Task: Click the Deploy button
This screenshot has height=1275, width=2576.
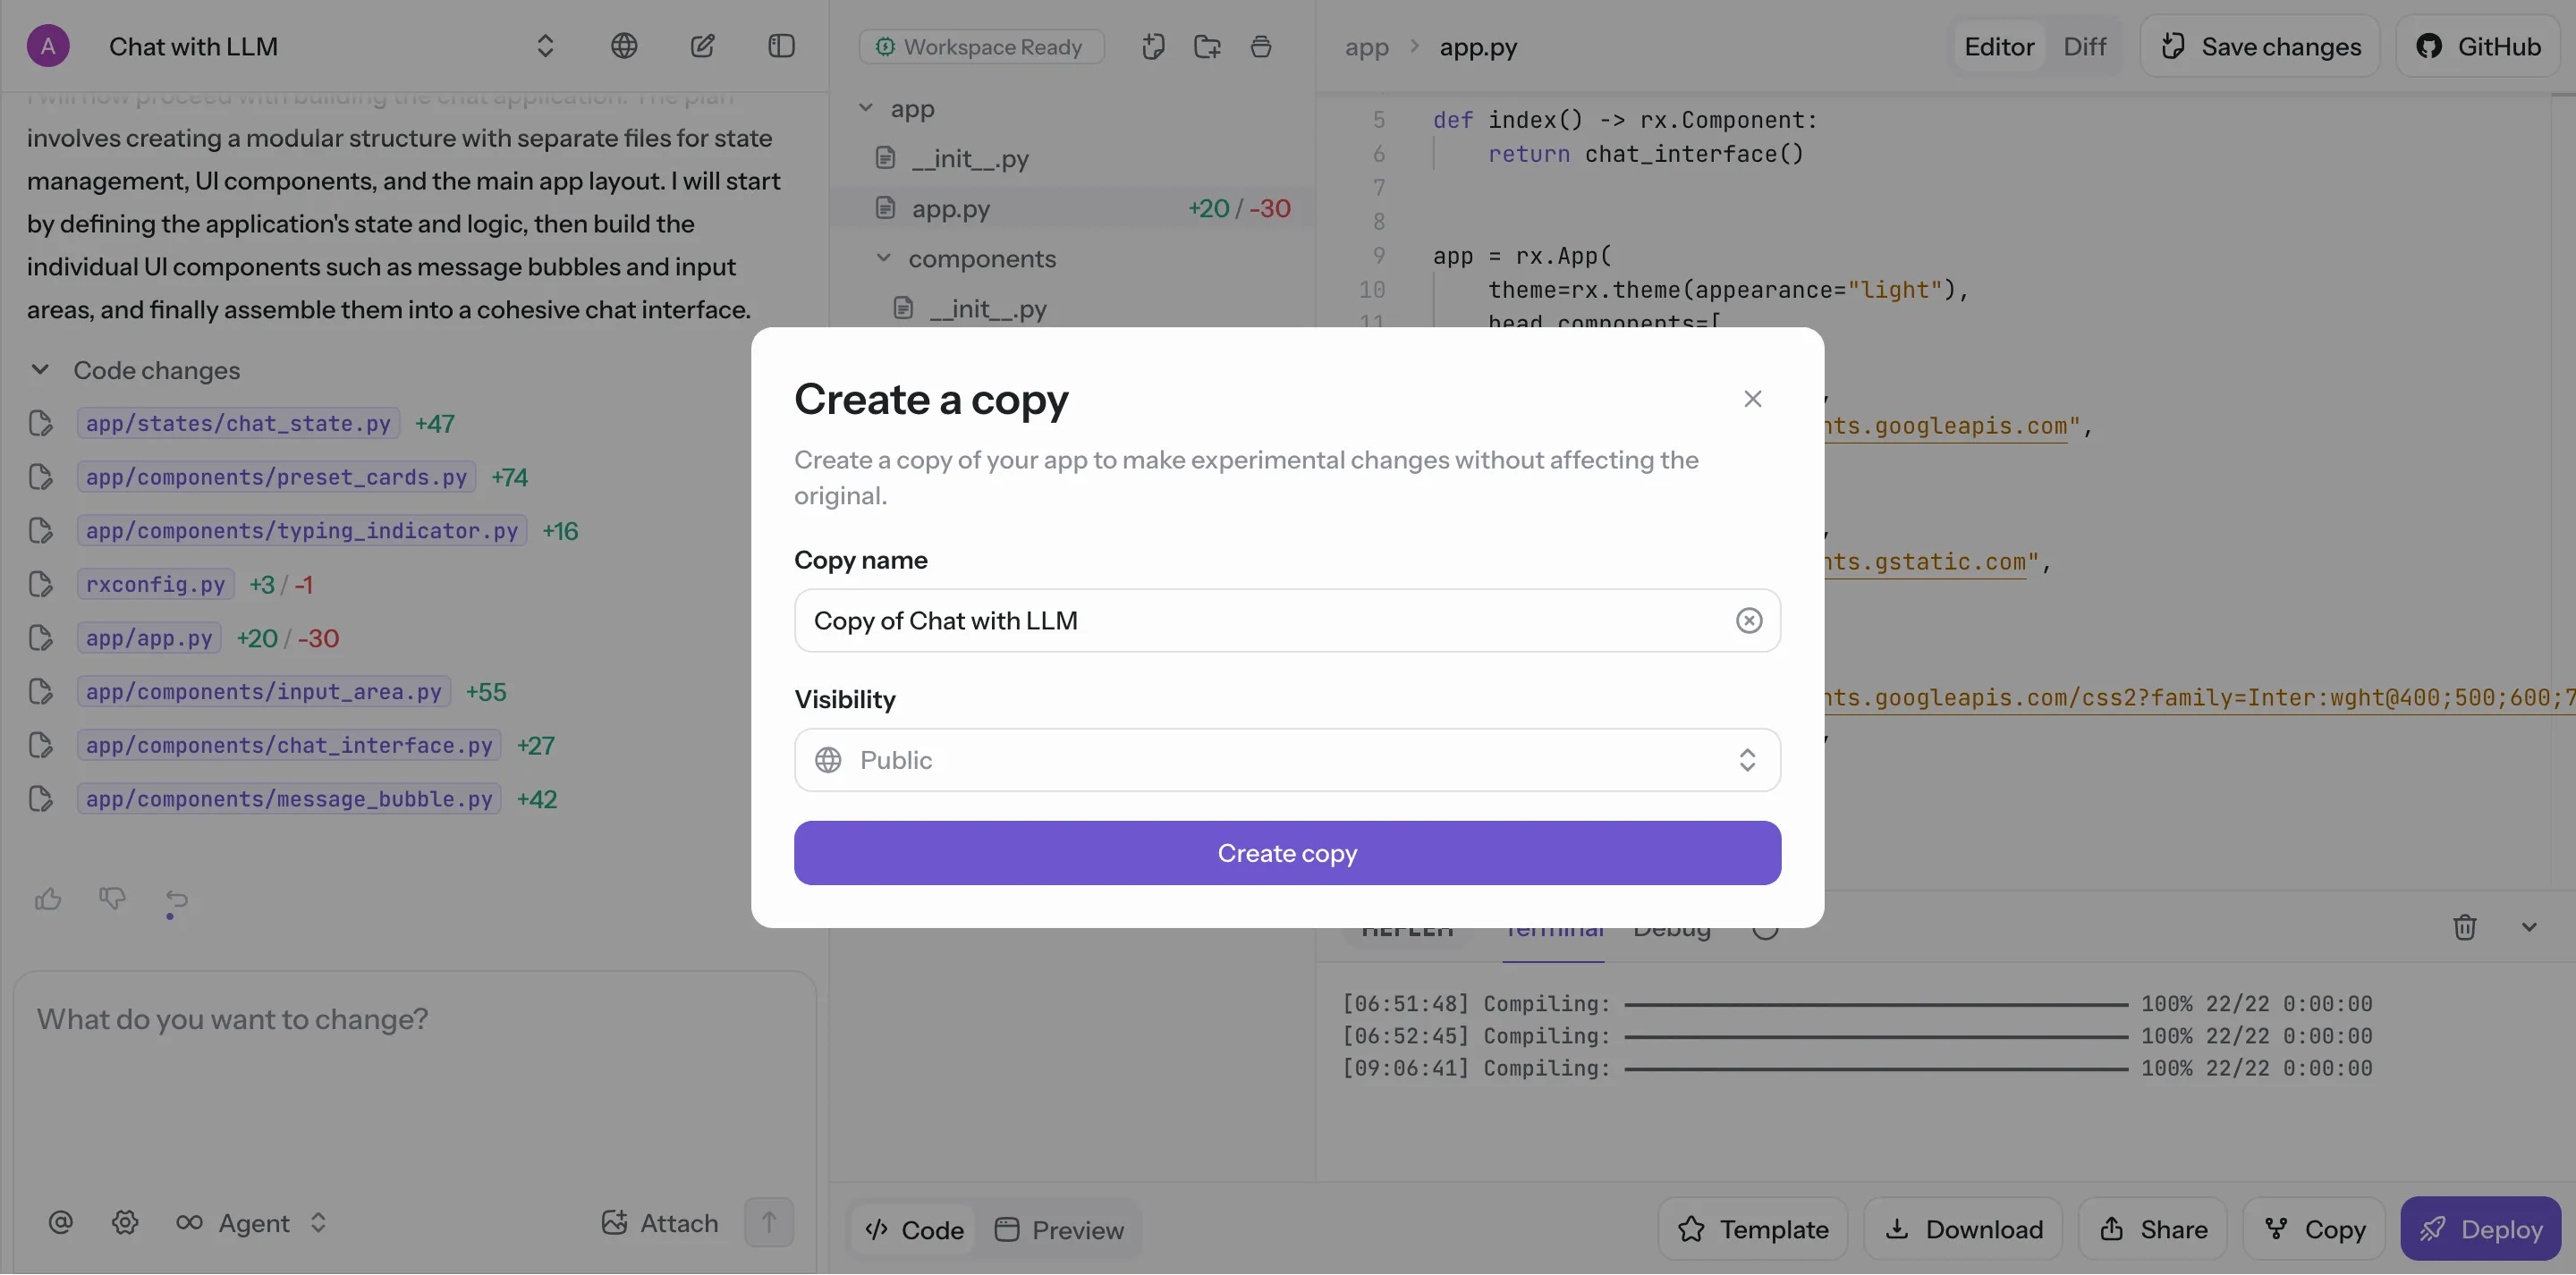Action: (x=2480, y=1228)
